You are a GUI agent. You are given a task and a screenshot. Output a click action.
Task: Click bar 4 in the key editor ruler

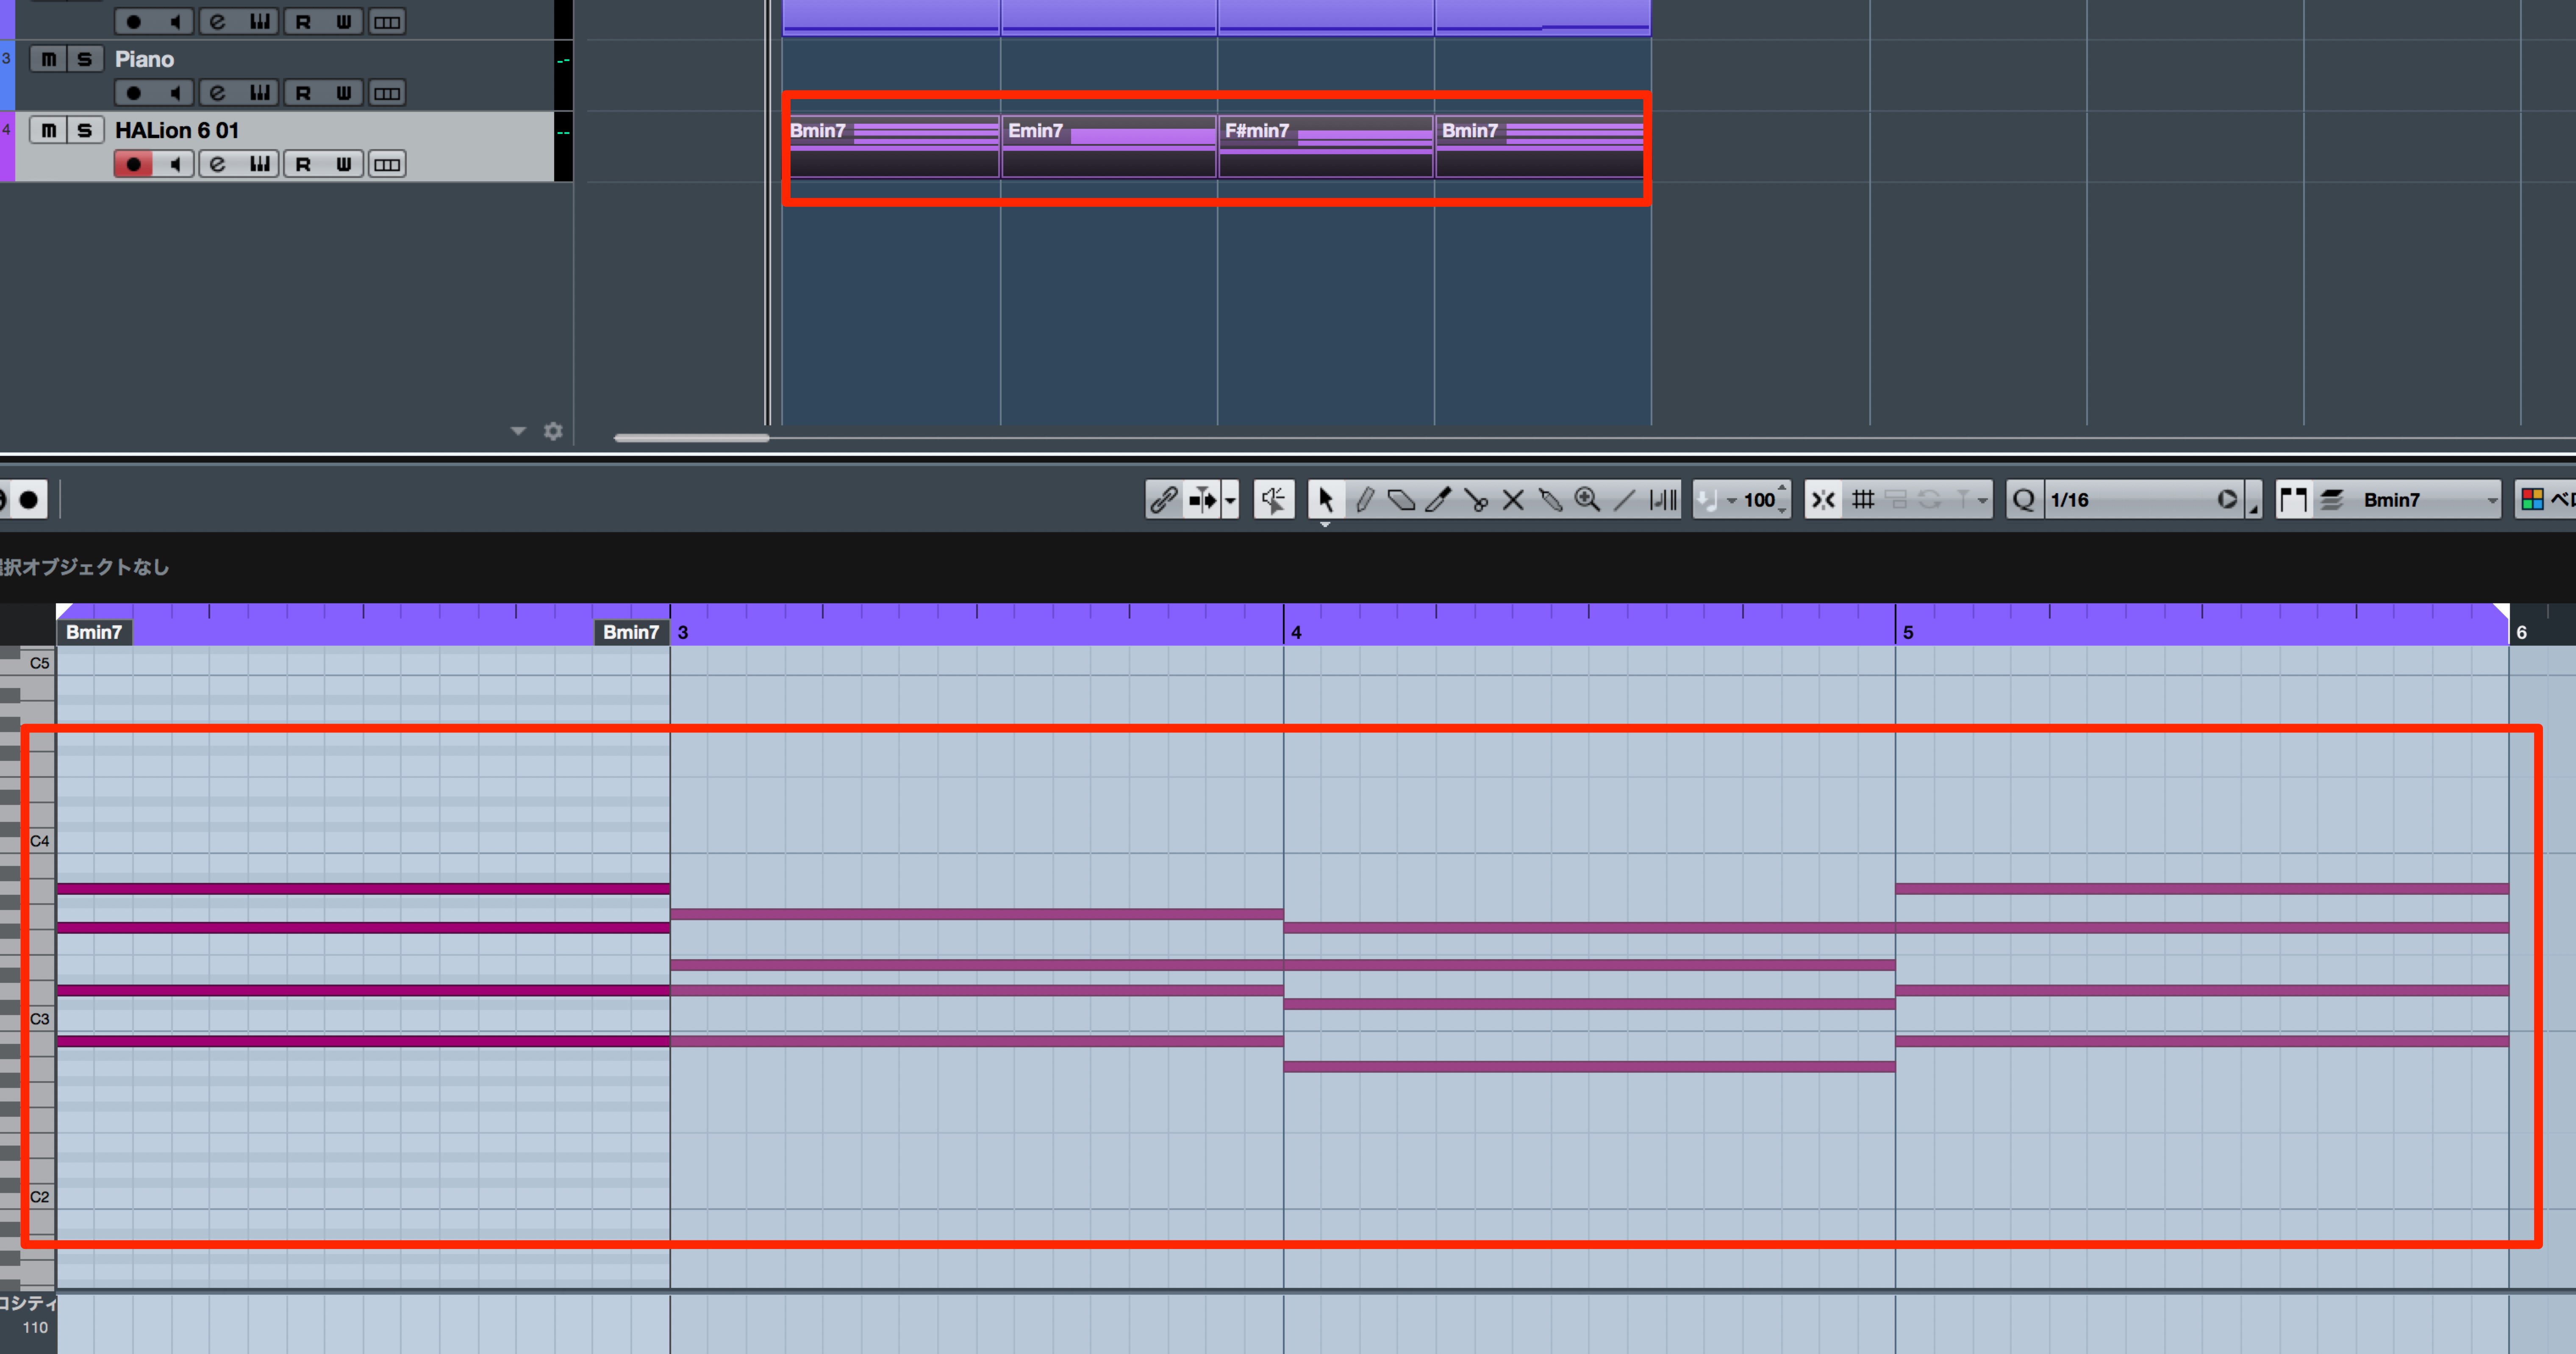coord(1296,632)
